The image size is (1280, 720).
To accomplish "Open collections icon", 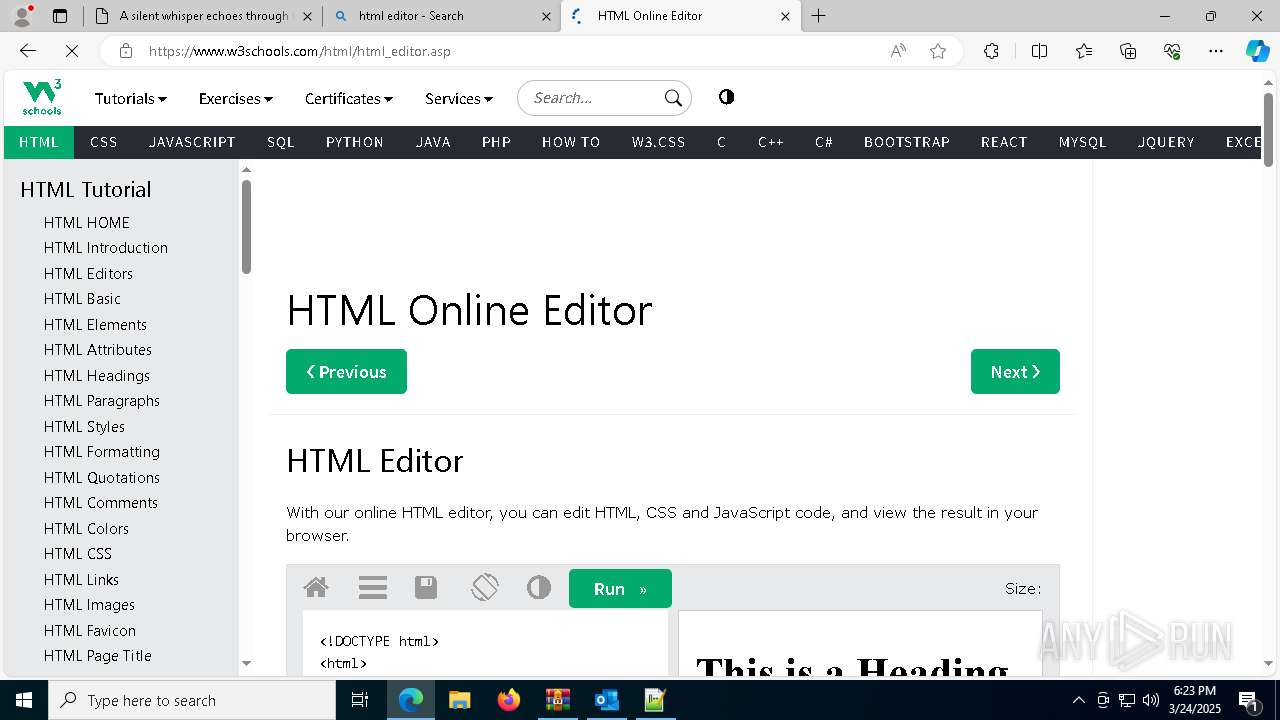I will (1128, 51).
